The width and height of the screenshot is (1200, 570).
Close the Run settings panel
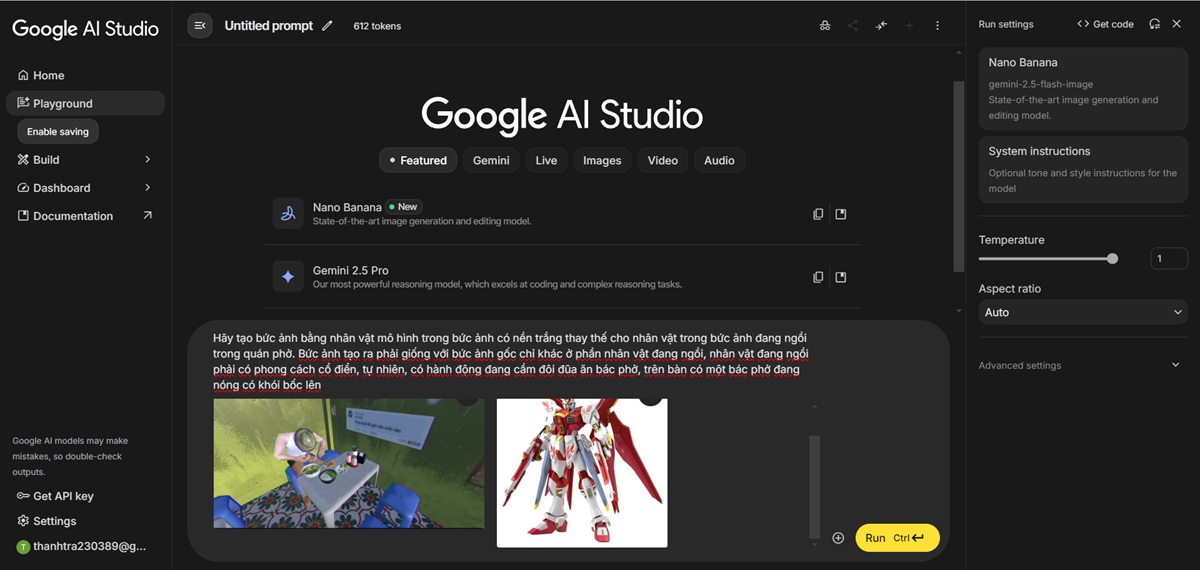[x=1177, y=24]
